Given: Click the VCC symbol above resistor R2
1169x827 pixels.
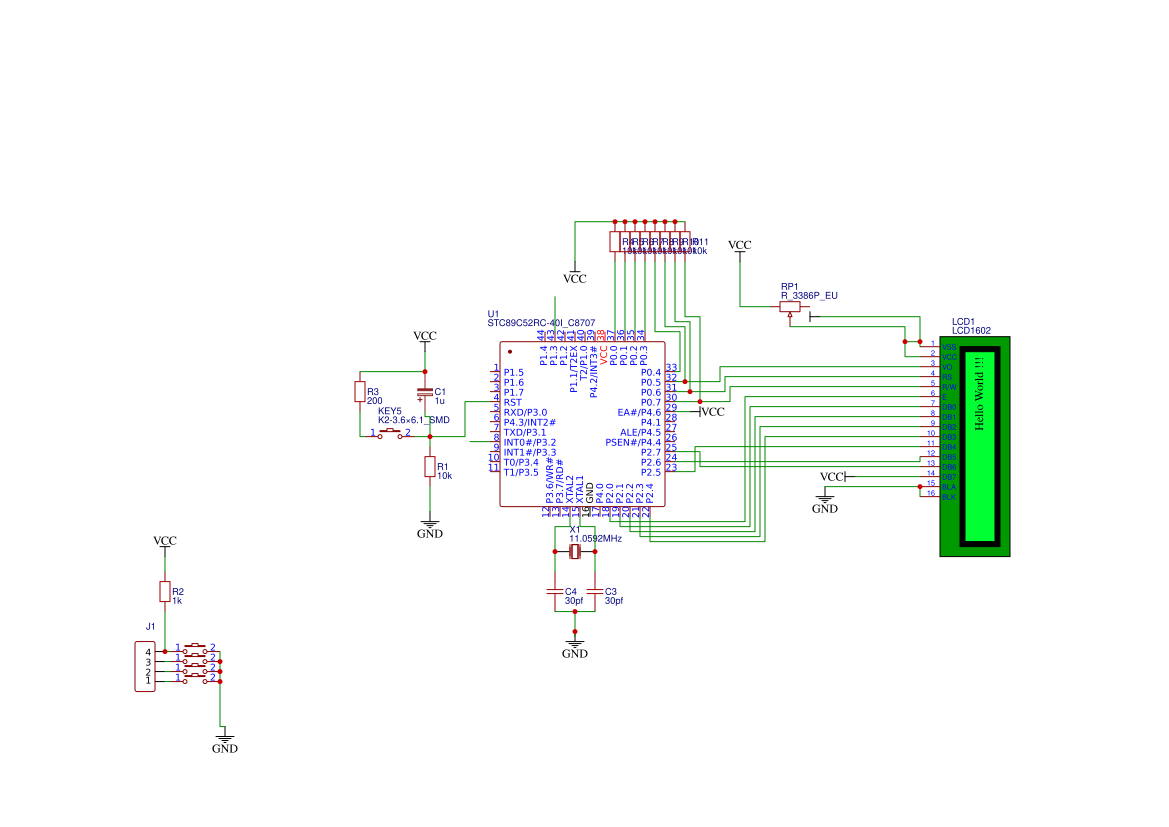Looking at the screenshot, I should tap(165, 544).
